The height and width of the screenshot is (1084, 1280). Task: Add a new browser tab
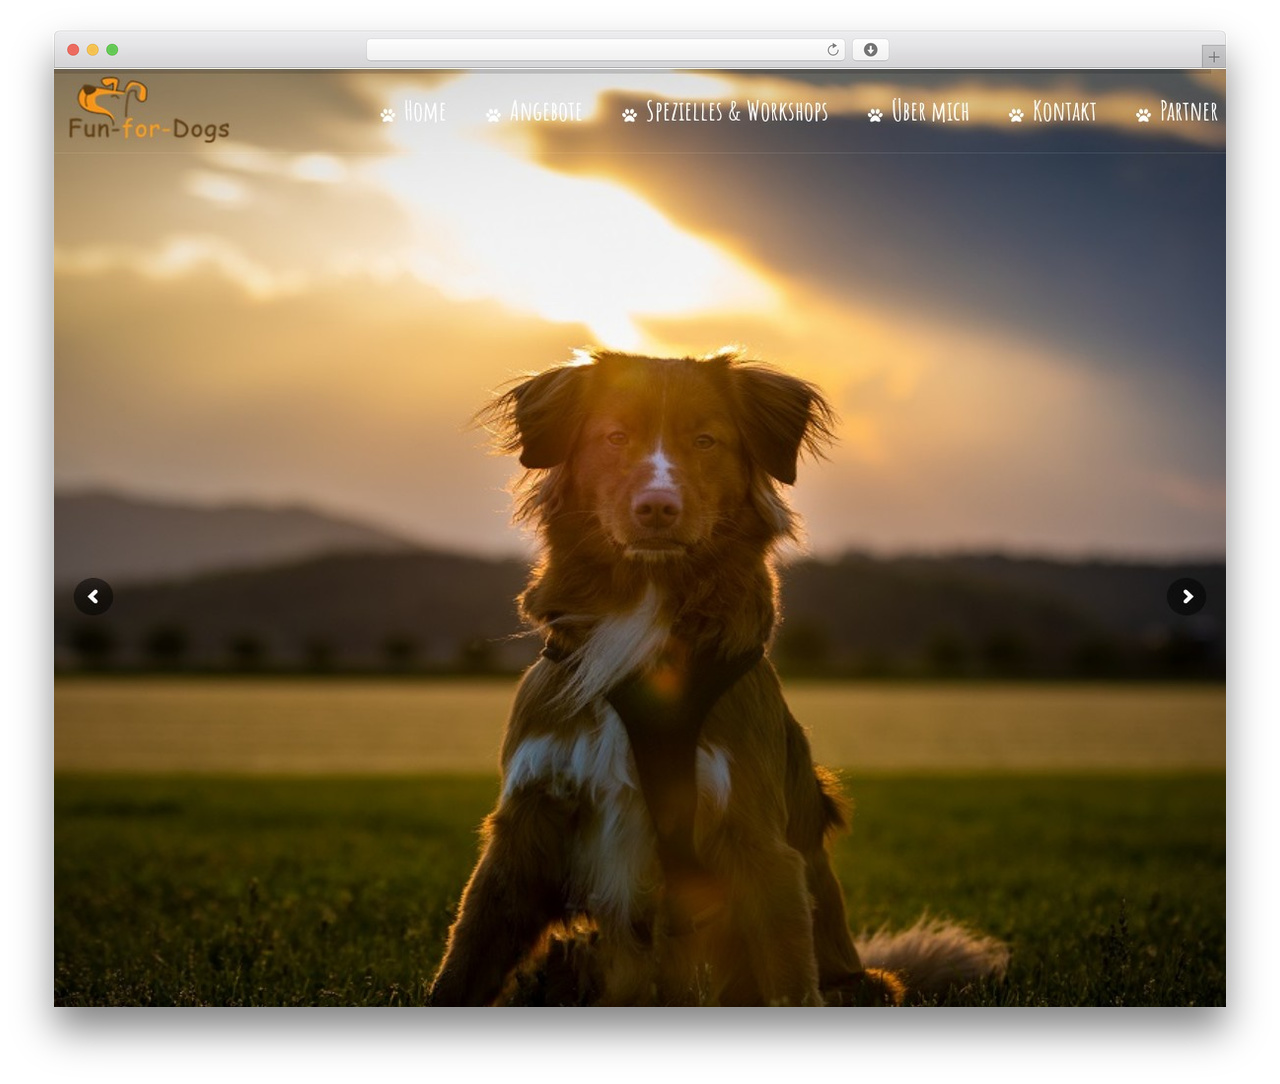(x=1213, y=57)
